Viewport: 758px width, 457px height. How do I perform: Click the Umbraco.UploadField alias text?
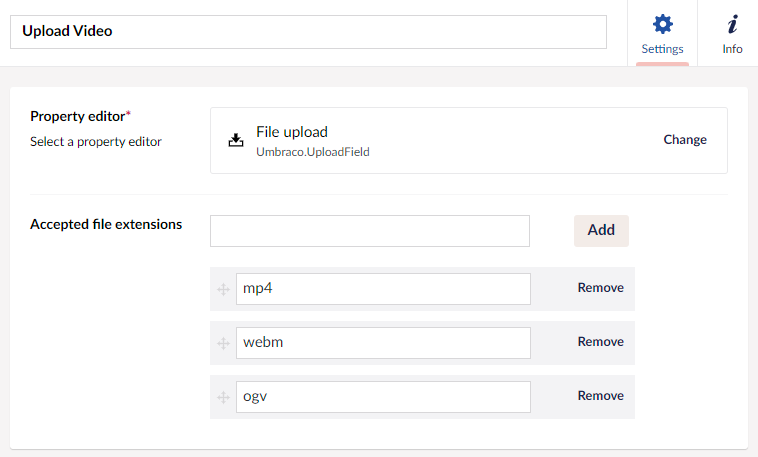313,152
